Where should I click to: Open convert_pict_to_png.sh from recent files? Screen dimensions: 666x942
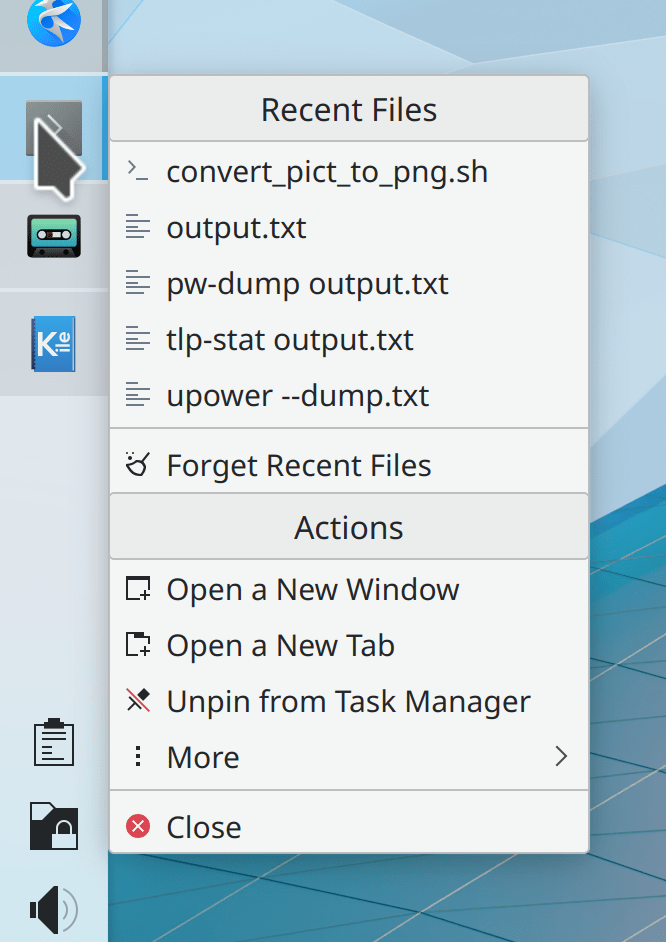click(x=327, y=172)
